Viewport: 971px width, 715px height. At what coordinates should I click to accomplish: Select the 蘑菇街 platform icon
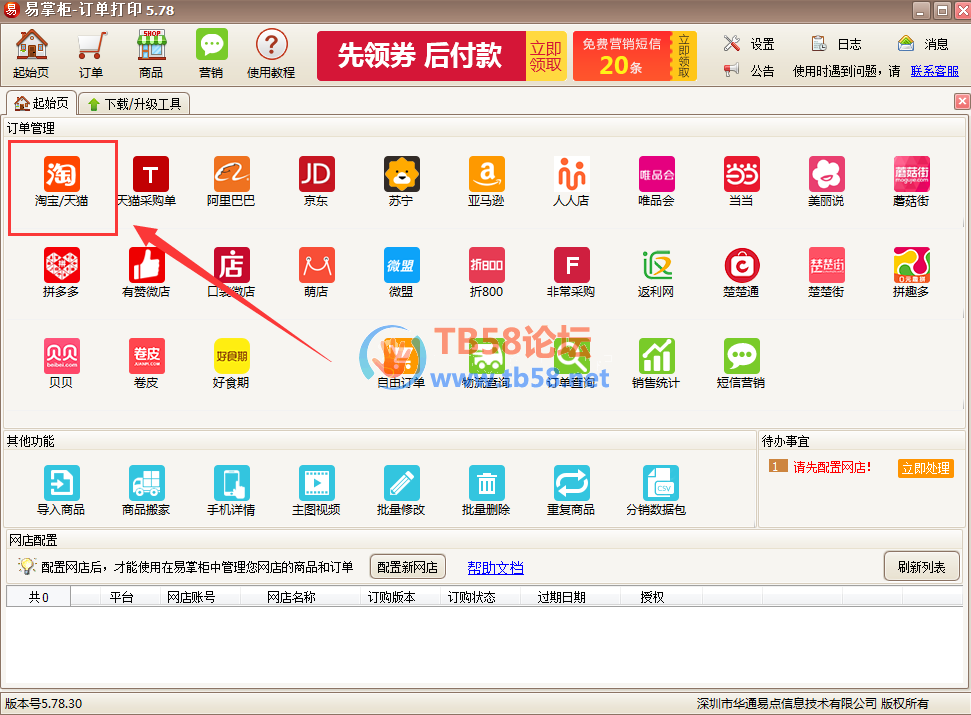point(911,181)
